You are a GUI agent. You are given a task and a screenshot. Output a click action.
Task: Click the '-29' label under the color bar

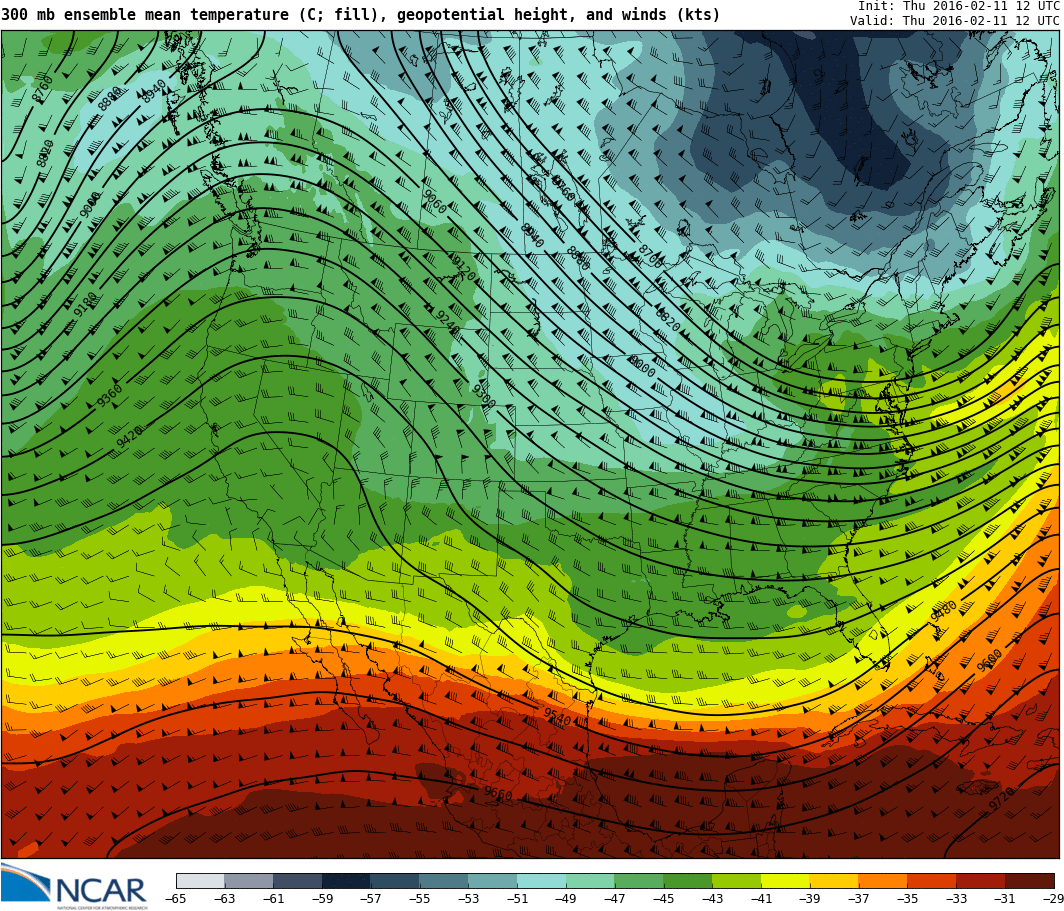pyautogui.click(x=1053, y=899)
